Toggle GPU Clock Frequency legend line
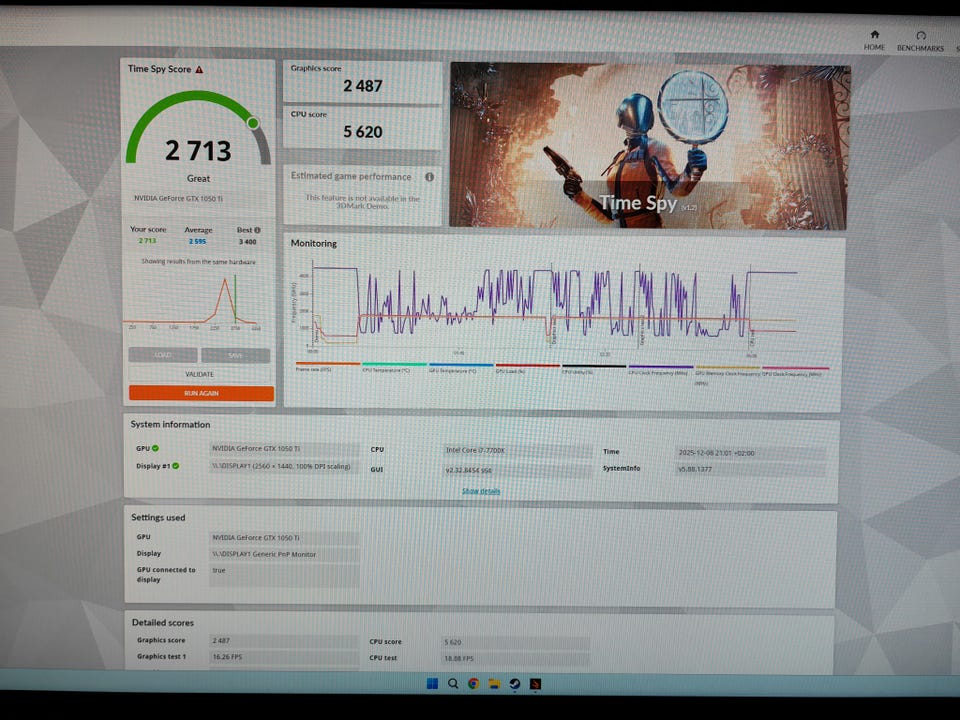960x720 pixels. (x=795, y=368)
